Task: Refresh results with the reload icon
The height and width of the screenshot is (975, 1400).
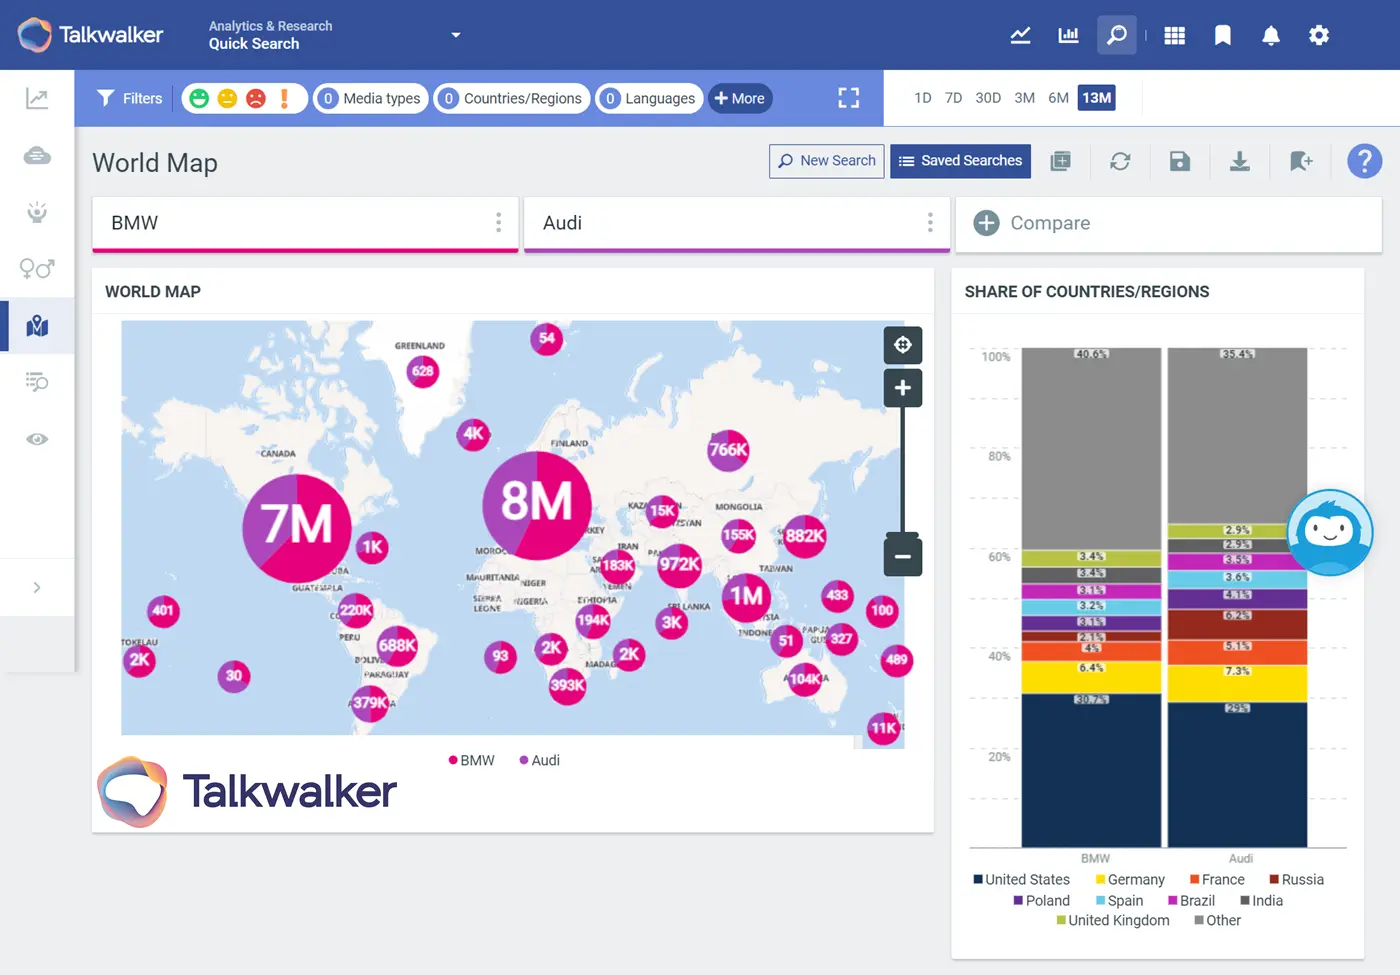Action: (1120, 161)
